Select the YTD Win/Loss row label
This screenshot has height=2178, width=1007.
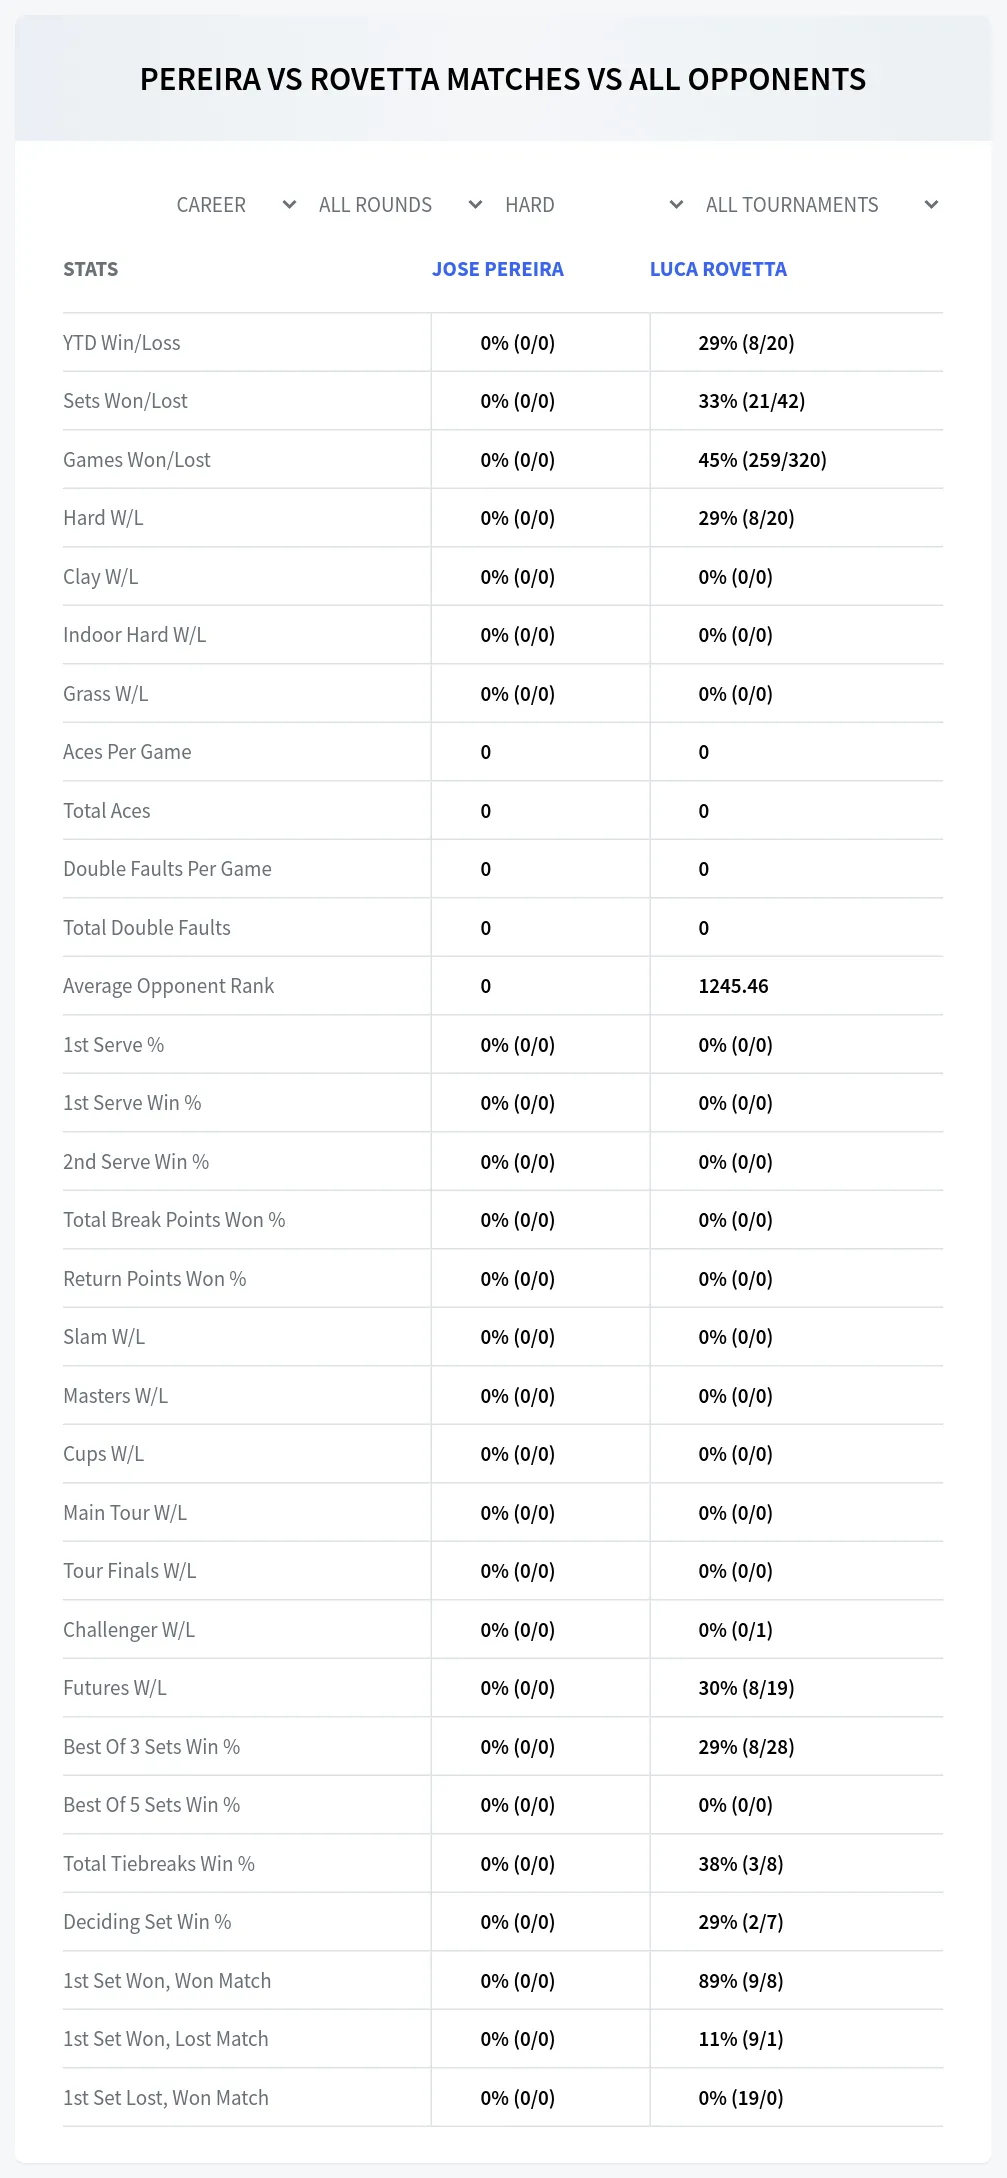click(122, 343)
